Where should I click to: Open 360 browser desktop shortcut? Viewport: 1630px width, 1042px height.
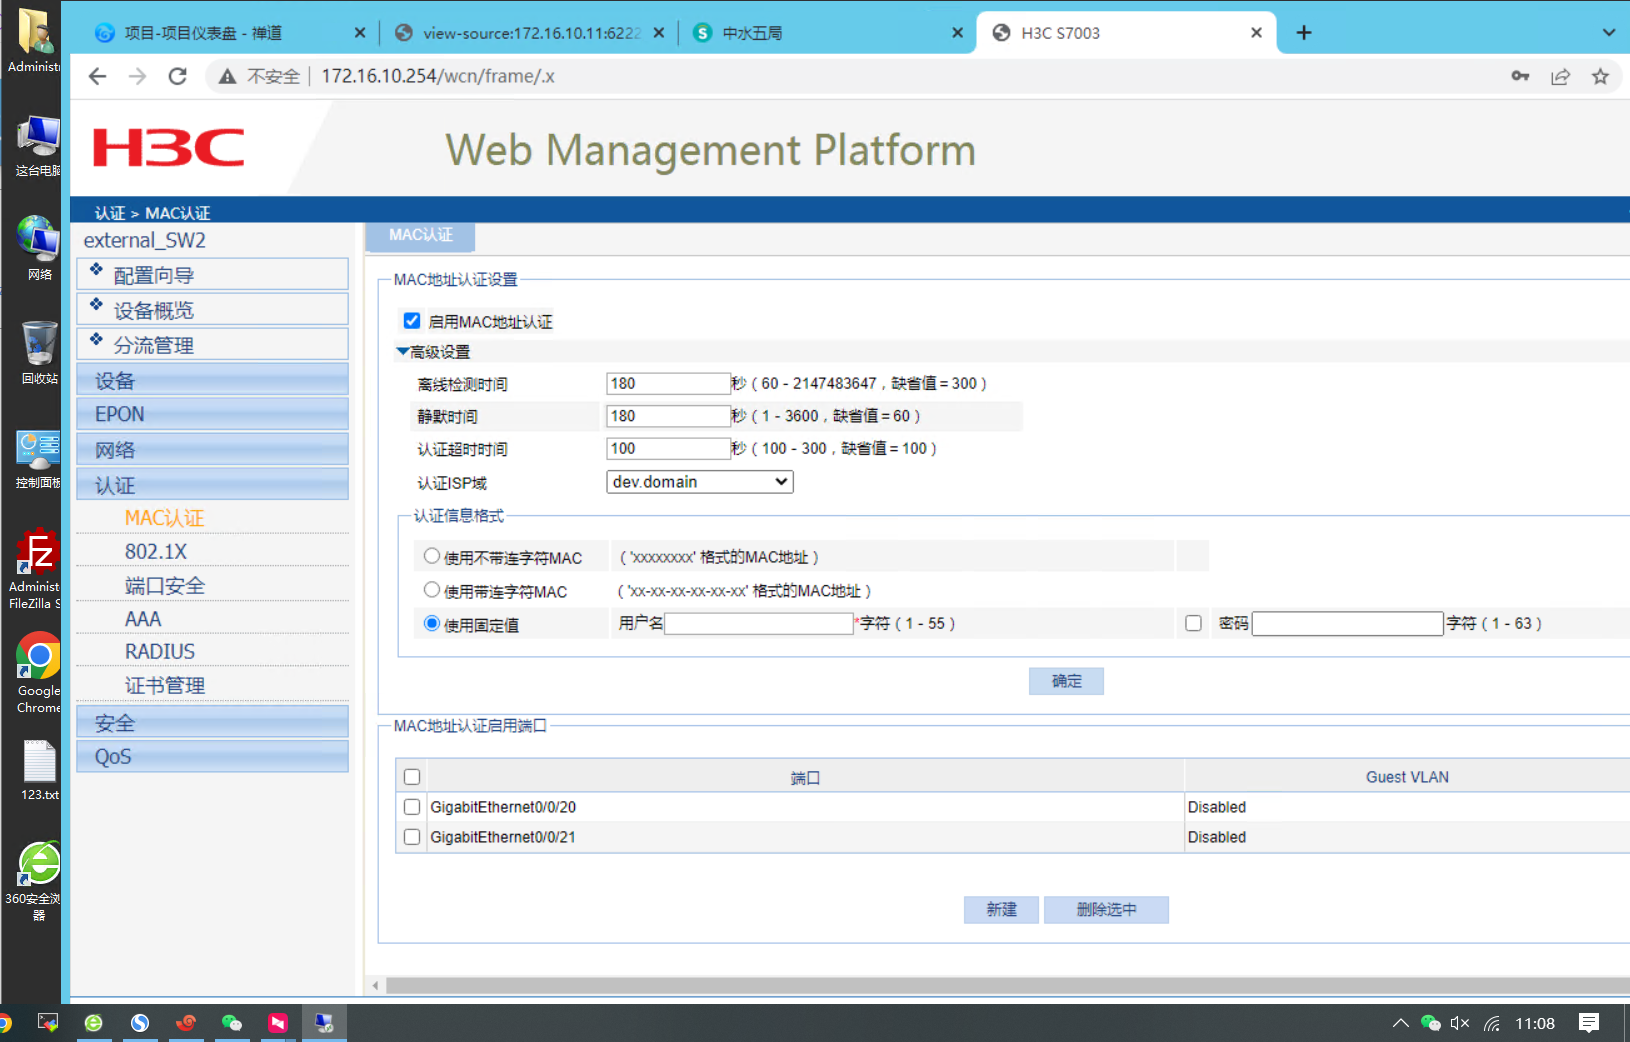click(38, 880)
